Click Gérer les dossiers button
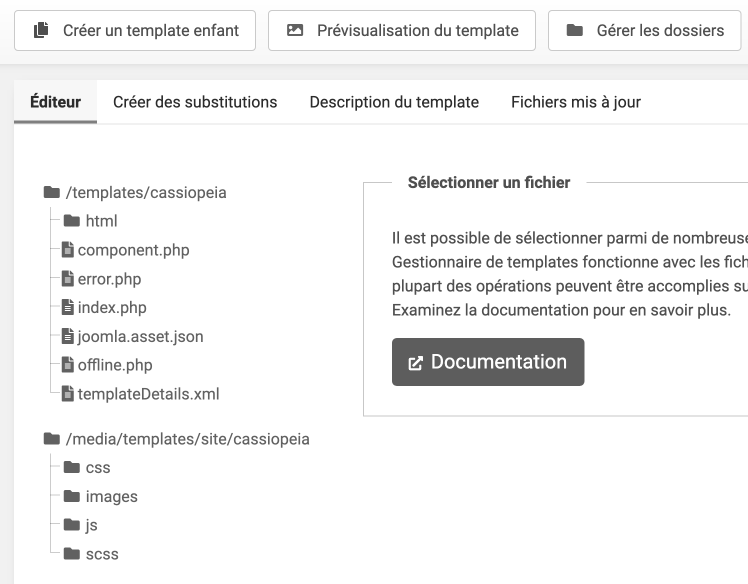The width and height of the screenshot is (748, 584). 644,31
